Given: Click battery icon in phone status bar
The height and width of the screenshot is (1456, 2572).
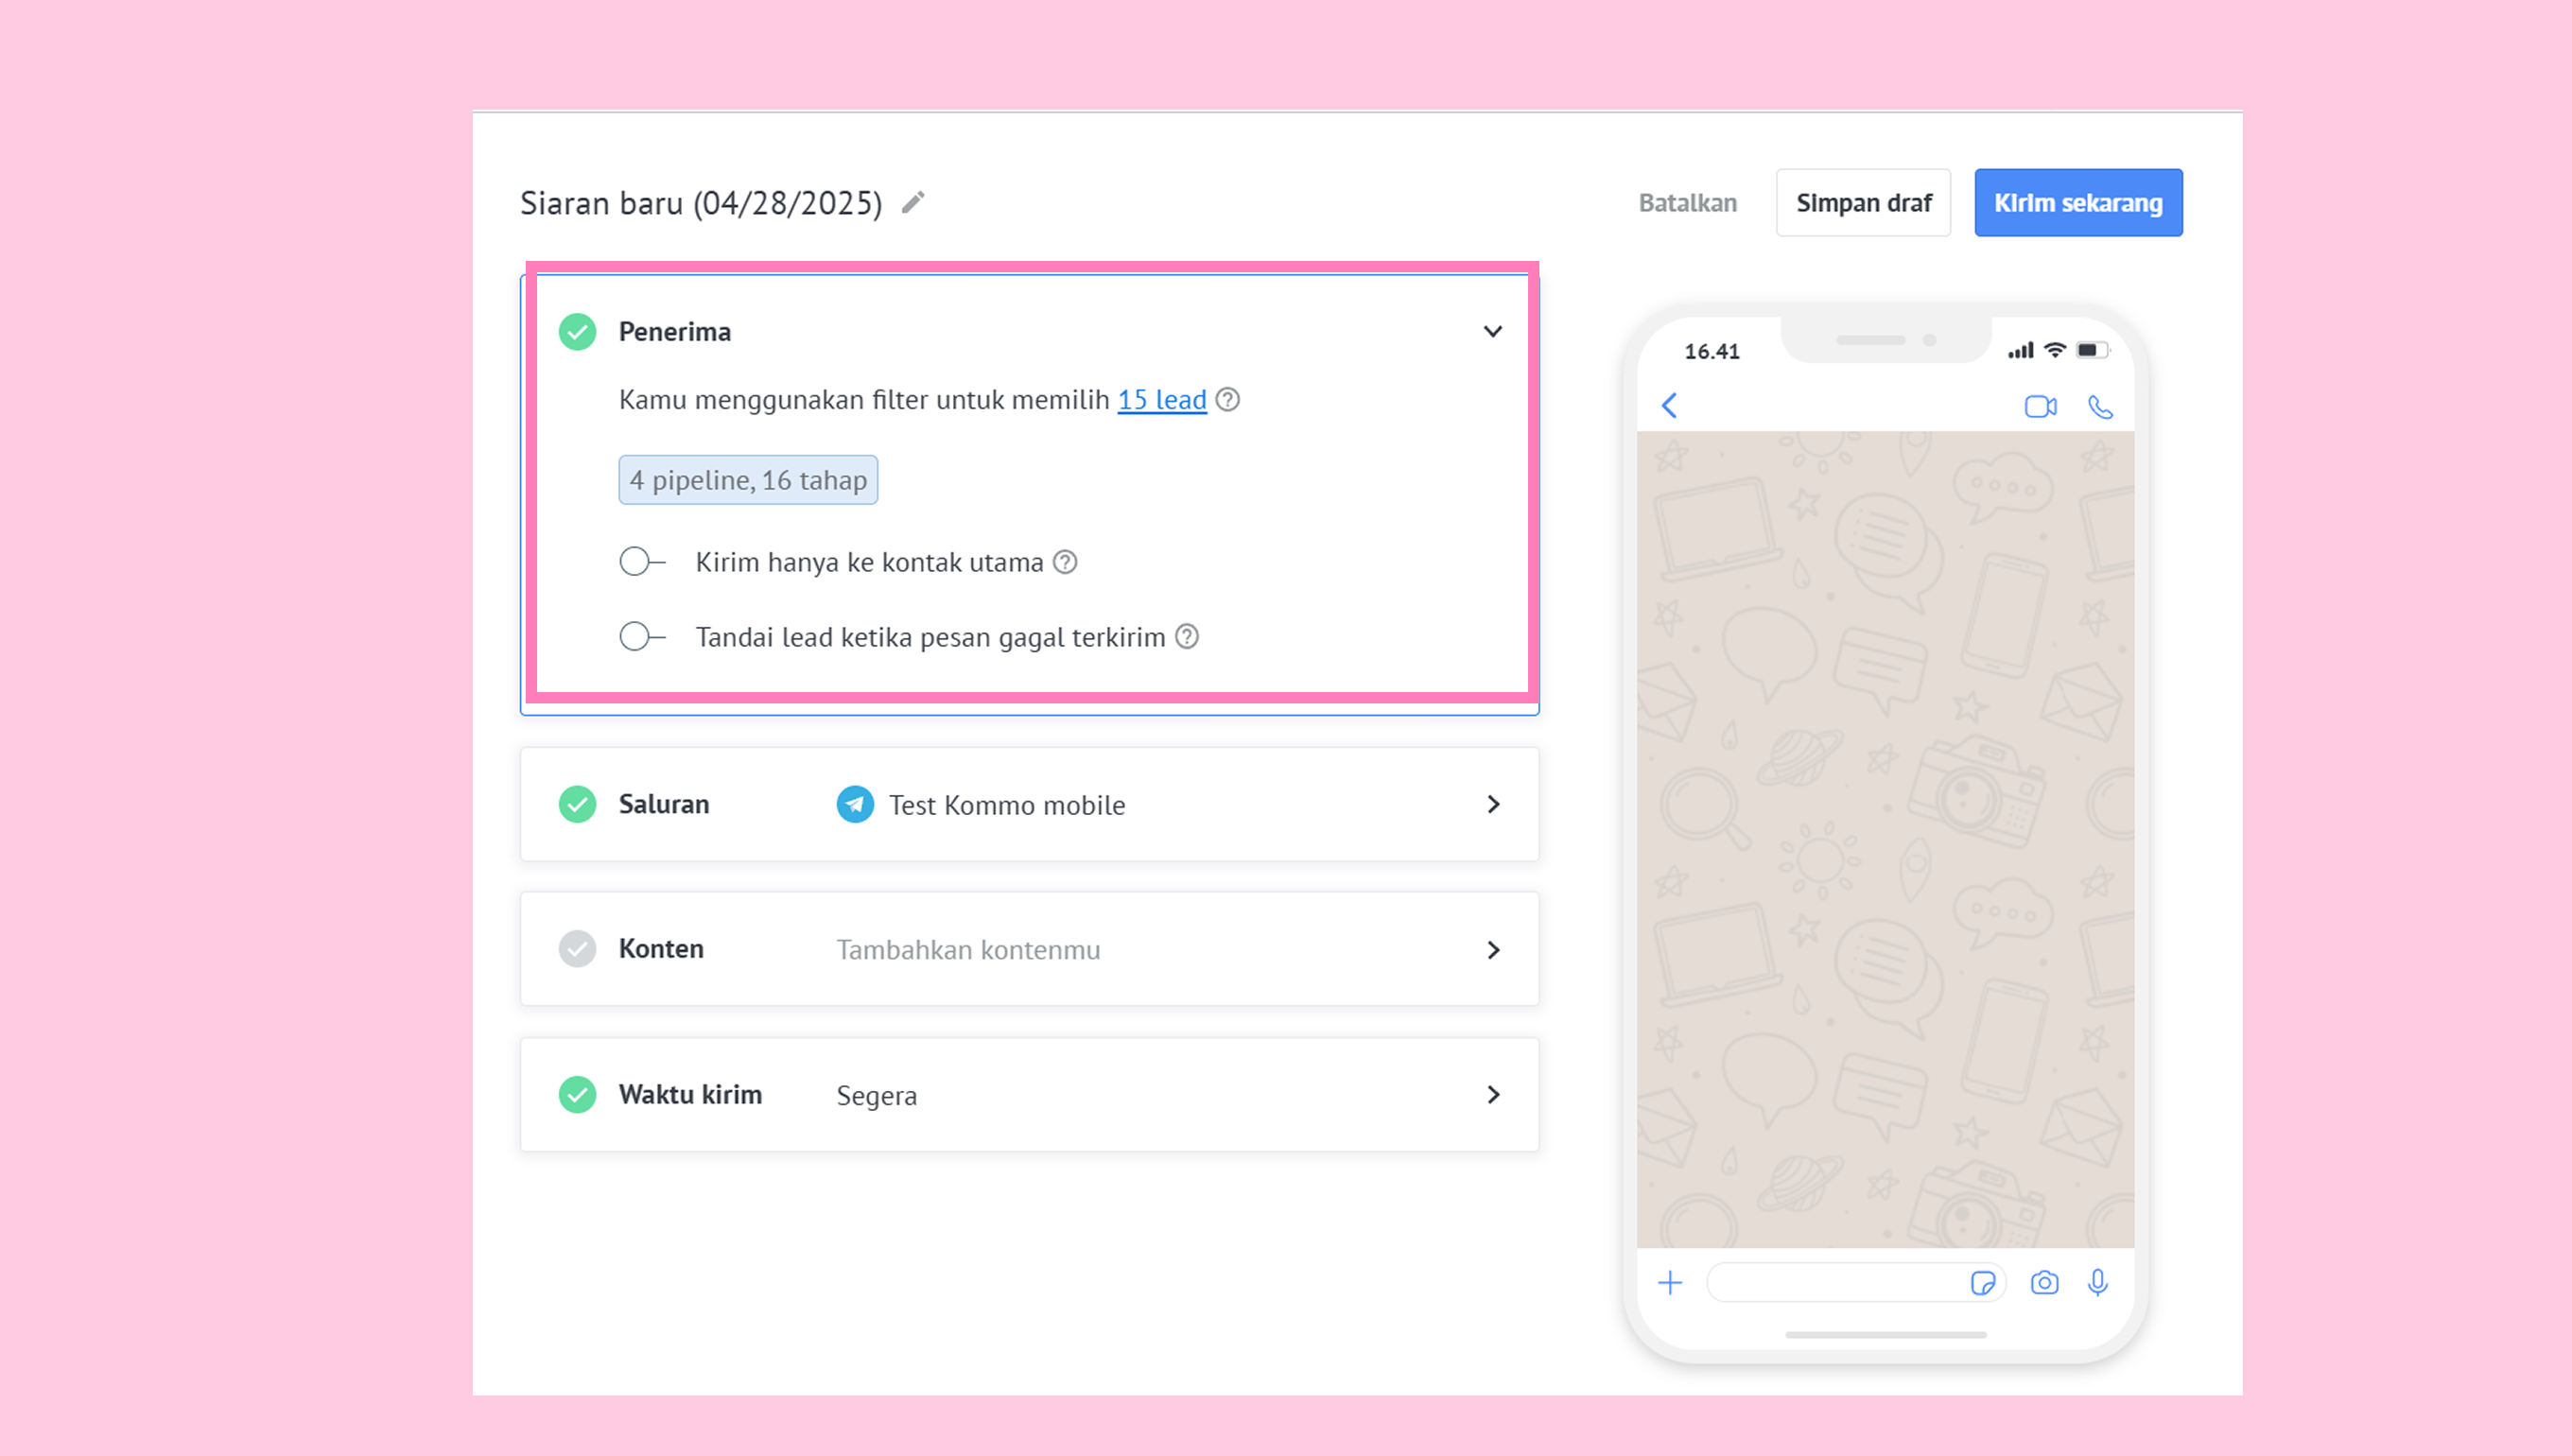Looking at the screenshot, I should (x=2092, y=350).
